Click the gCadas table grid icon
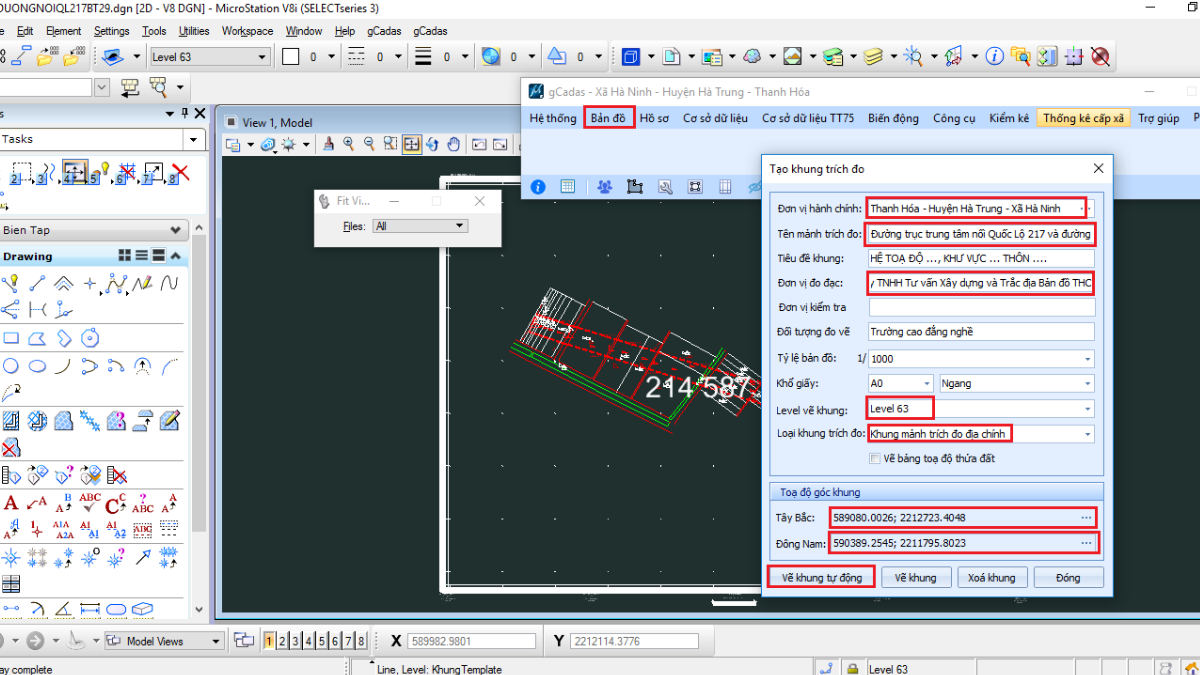Screen dimensions: 1200x675 point(568,186)
